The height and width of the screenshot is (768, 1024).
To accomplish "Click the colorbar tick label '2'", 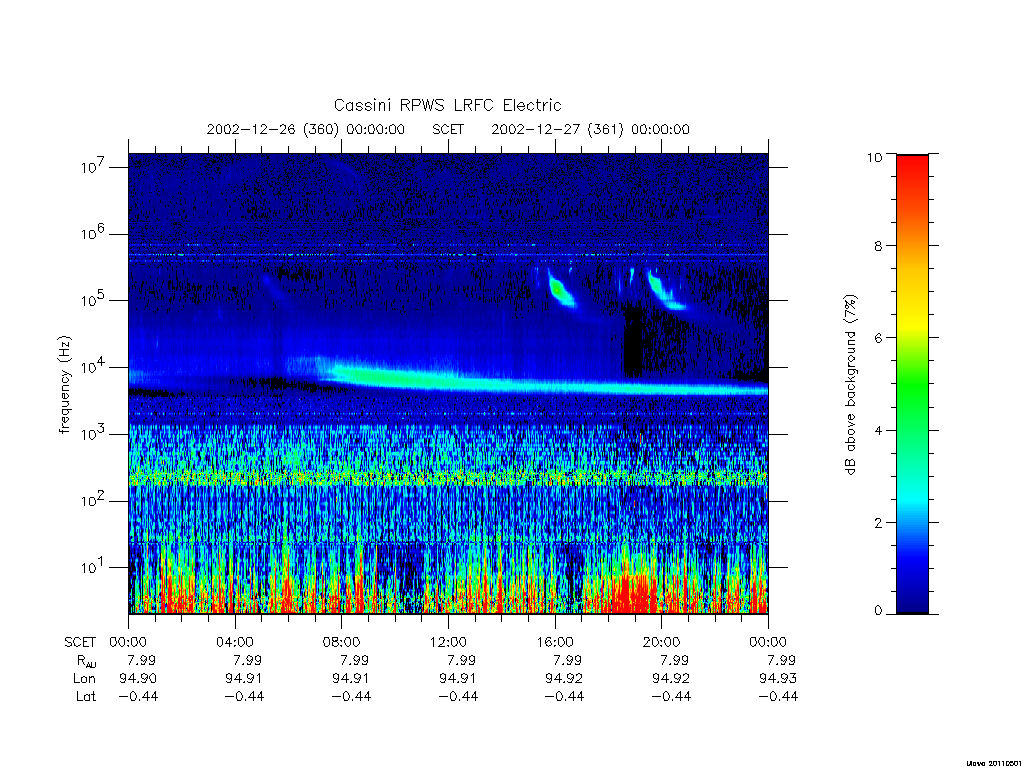I will [x=878, y=522].
